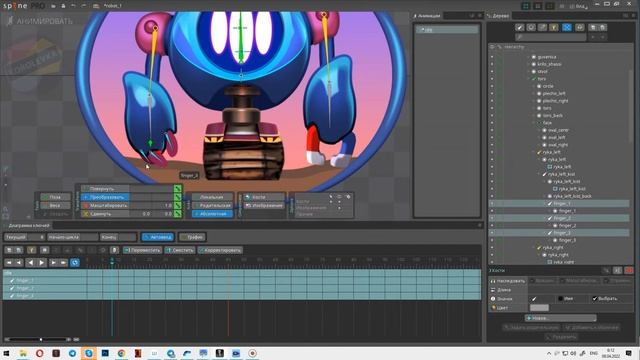640x360 pixels.
Task: Click the first bone filter icon in tree toolbar
Action: point(519,27)
